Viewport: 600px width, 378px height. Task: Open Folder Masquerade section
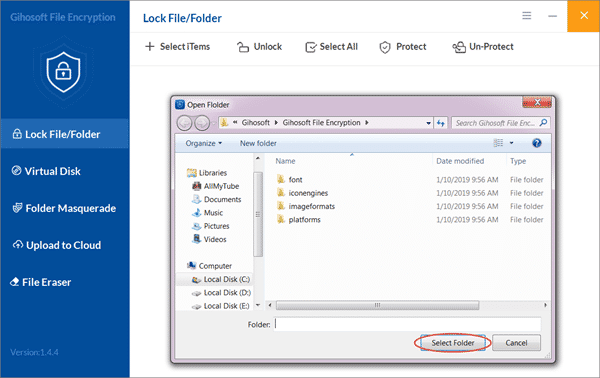[64, 208]
